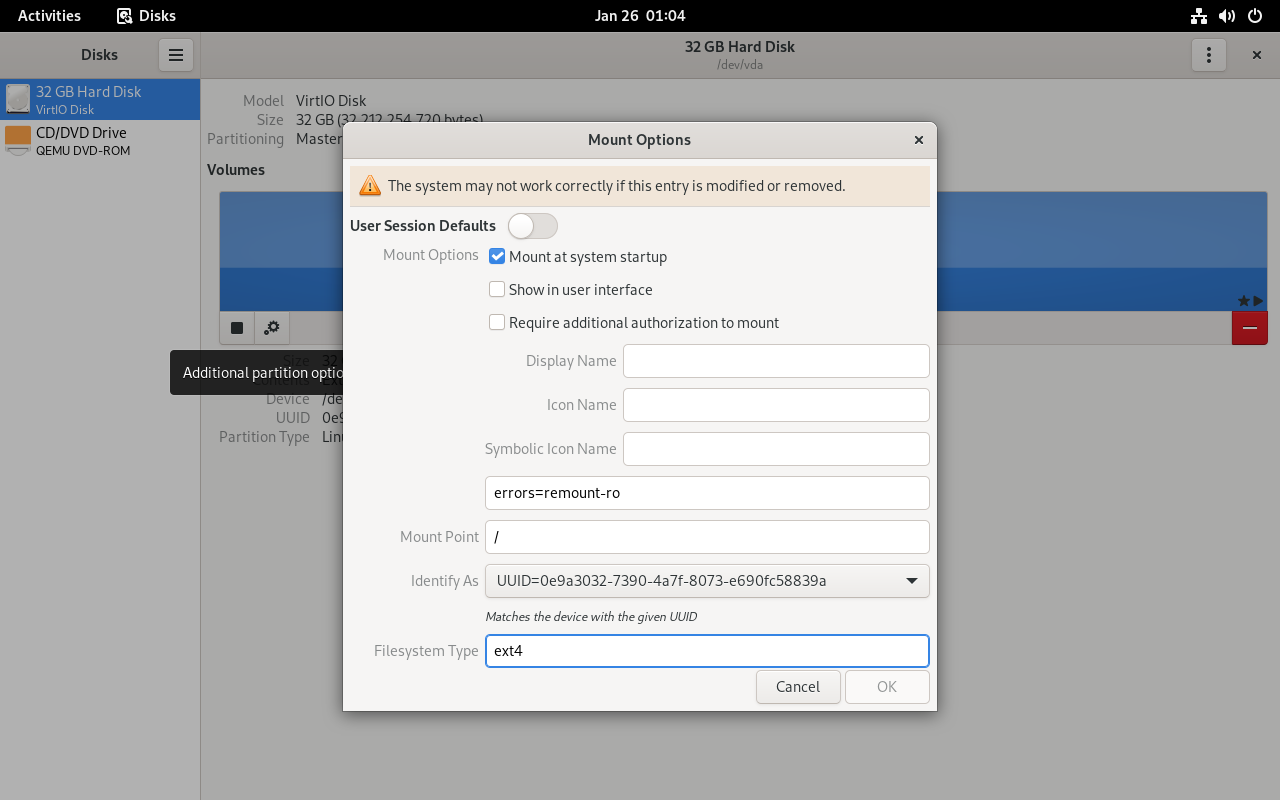
Task: Check Require additional authorization to mount
Action: tap(497, 323)
